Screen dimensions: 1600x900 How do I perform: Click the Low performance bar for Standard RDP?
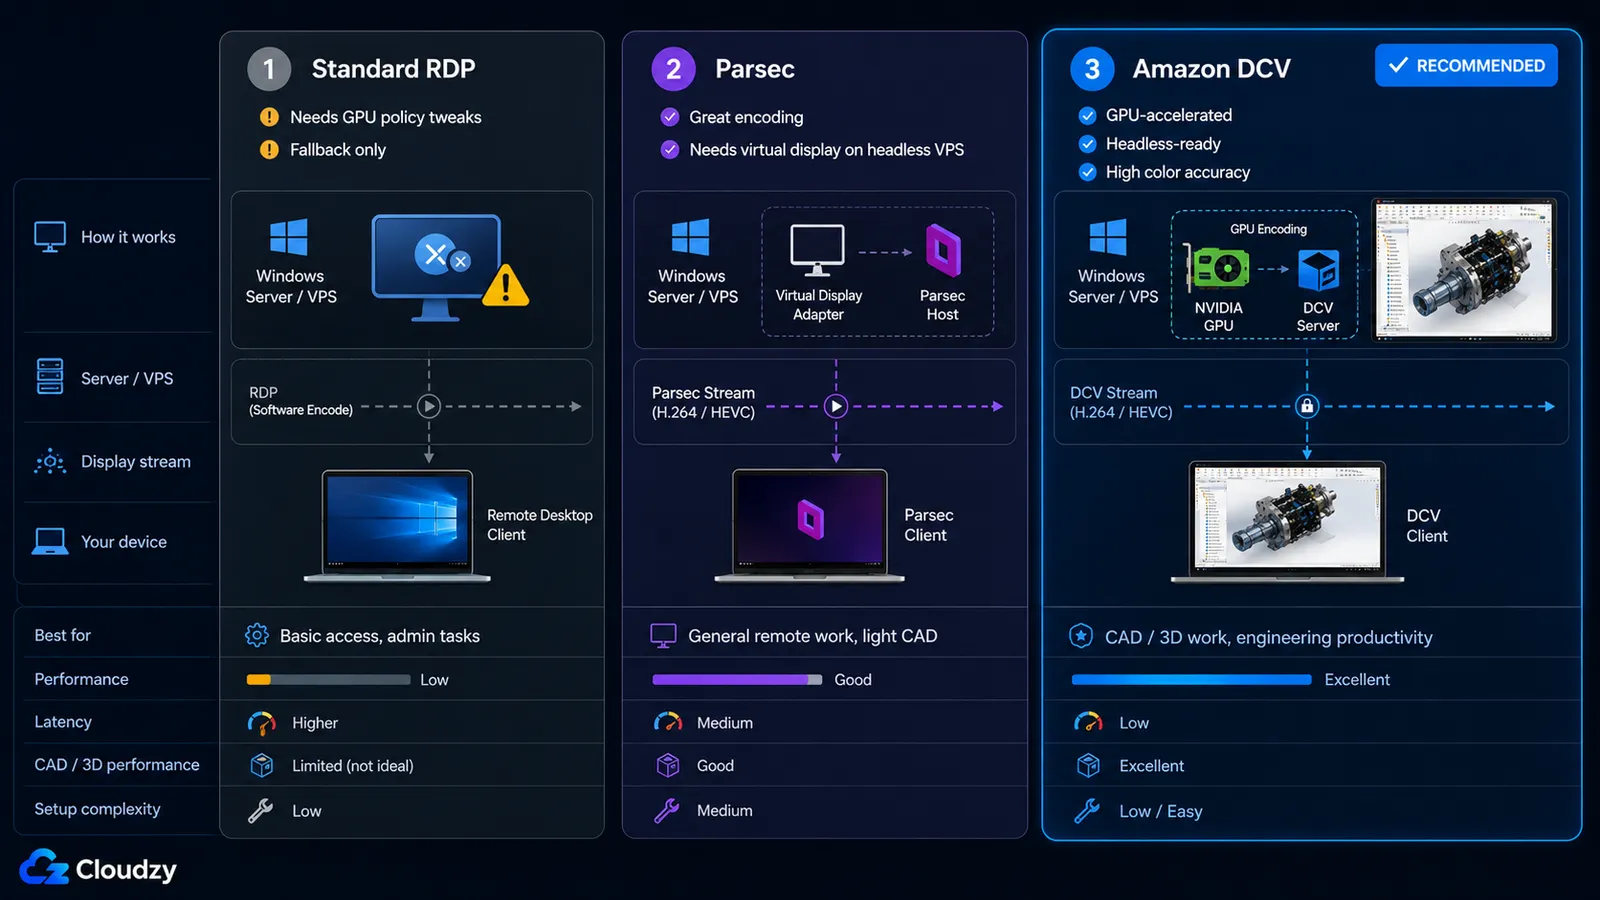tap(329, 679)
